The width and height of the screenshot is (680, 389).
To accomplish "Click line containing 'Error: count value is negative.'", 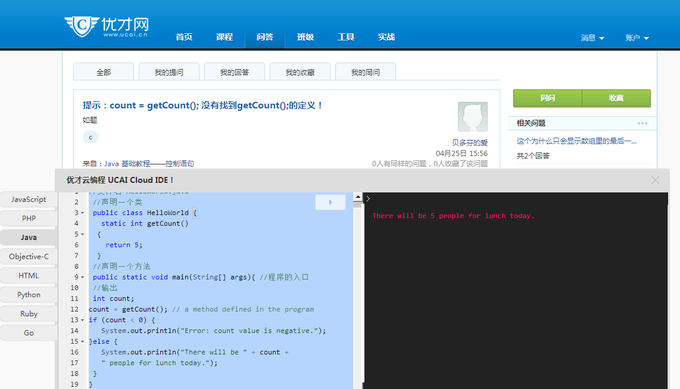I will tap(213, 331).
